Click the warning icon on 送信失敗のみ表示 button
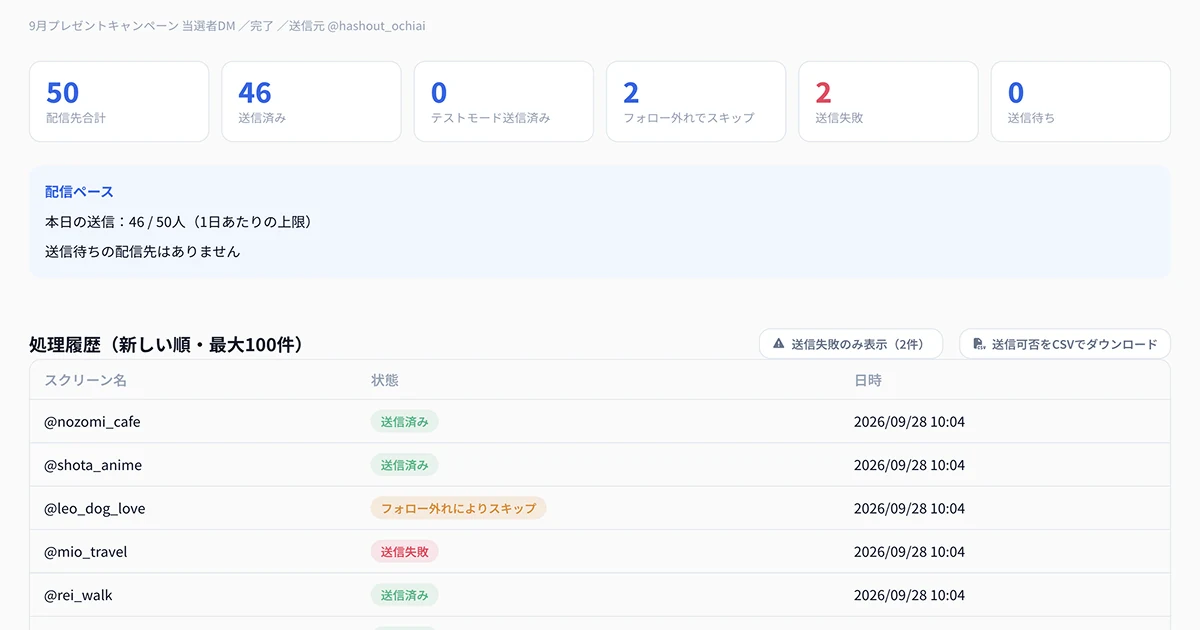This screenshot has height=630, width=1200. pyautogui.click(x=778, y=344)
